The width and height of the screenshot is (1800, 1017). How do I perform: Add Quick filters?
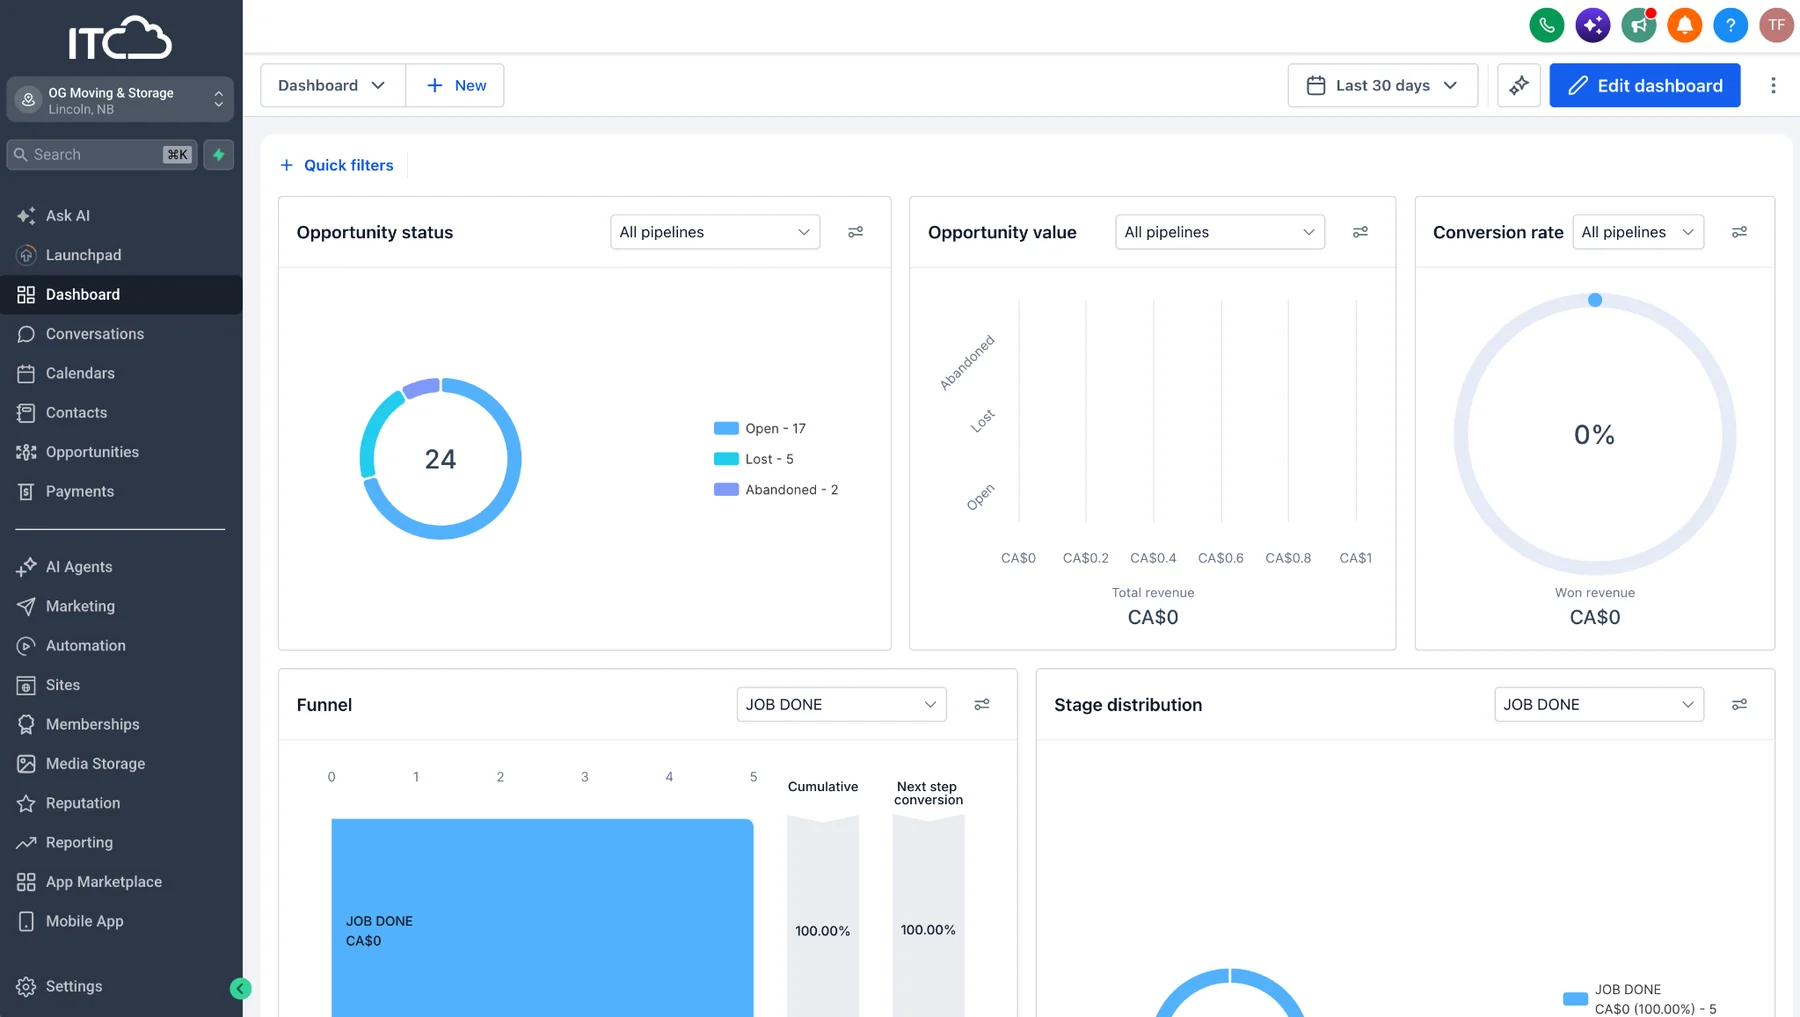pos(337,165)
